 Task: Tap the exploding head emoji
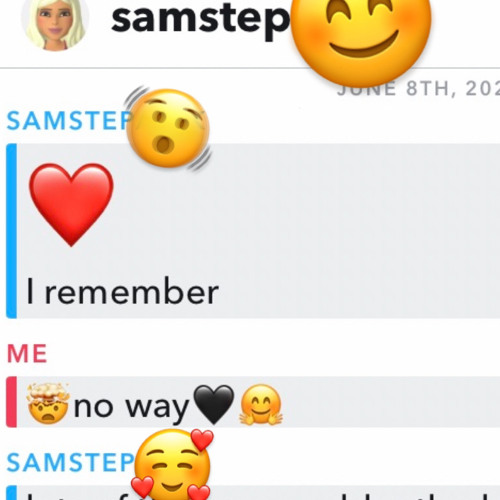(x=48, y=404)
